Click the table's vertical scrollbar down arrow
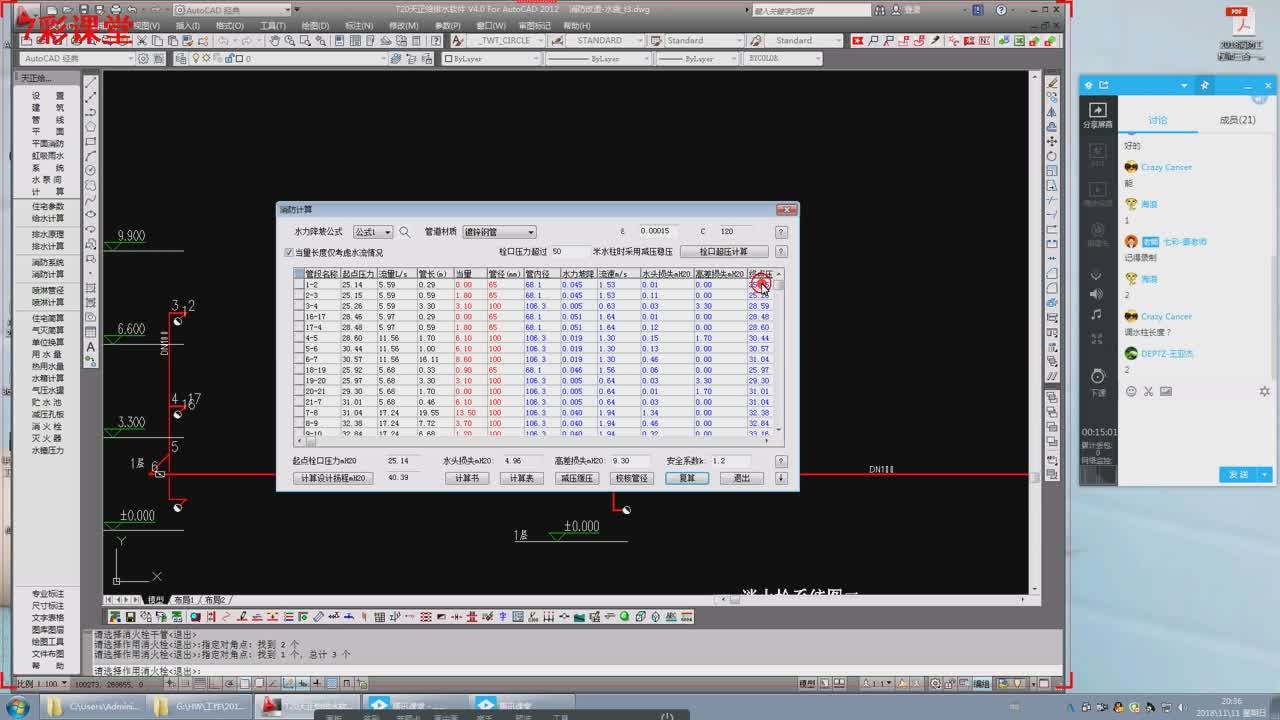 [x=779, y=432]
